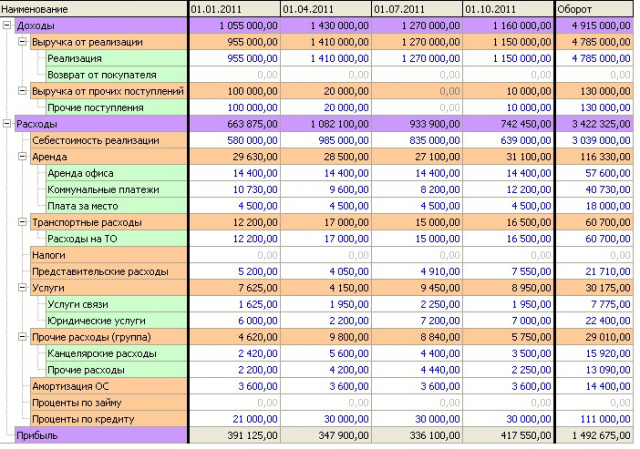Collapse the Прочие расходы (группа) node

tap(22, 337)
